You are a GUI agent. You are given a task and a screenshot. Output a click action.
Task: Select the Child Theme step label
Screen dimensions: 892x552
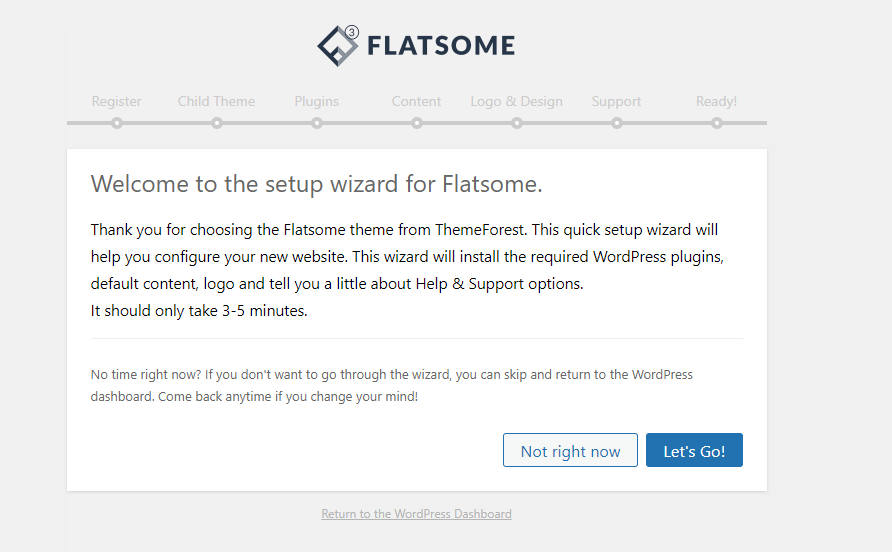tap(216, 101)
